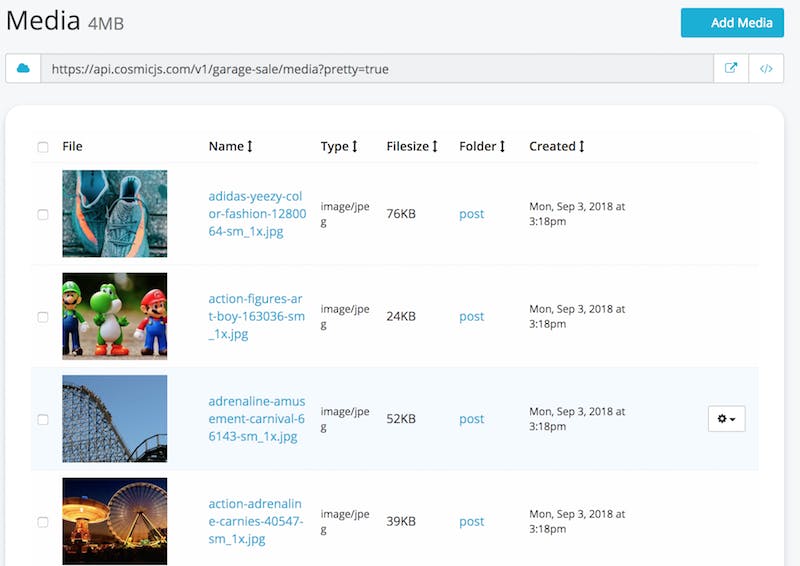The width and height of the screenshot is (800, 566).
Task: Click the code embed icon
Action: click(x=766, y=69)
